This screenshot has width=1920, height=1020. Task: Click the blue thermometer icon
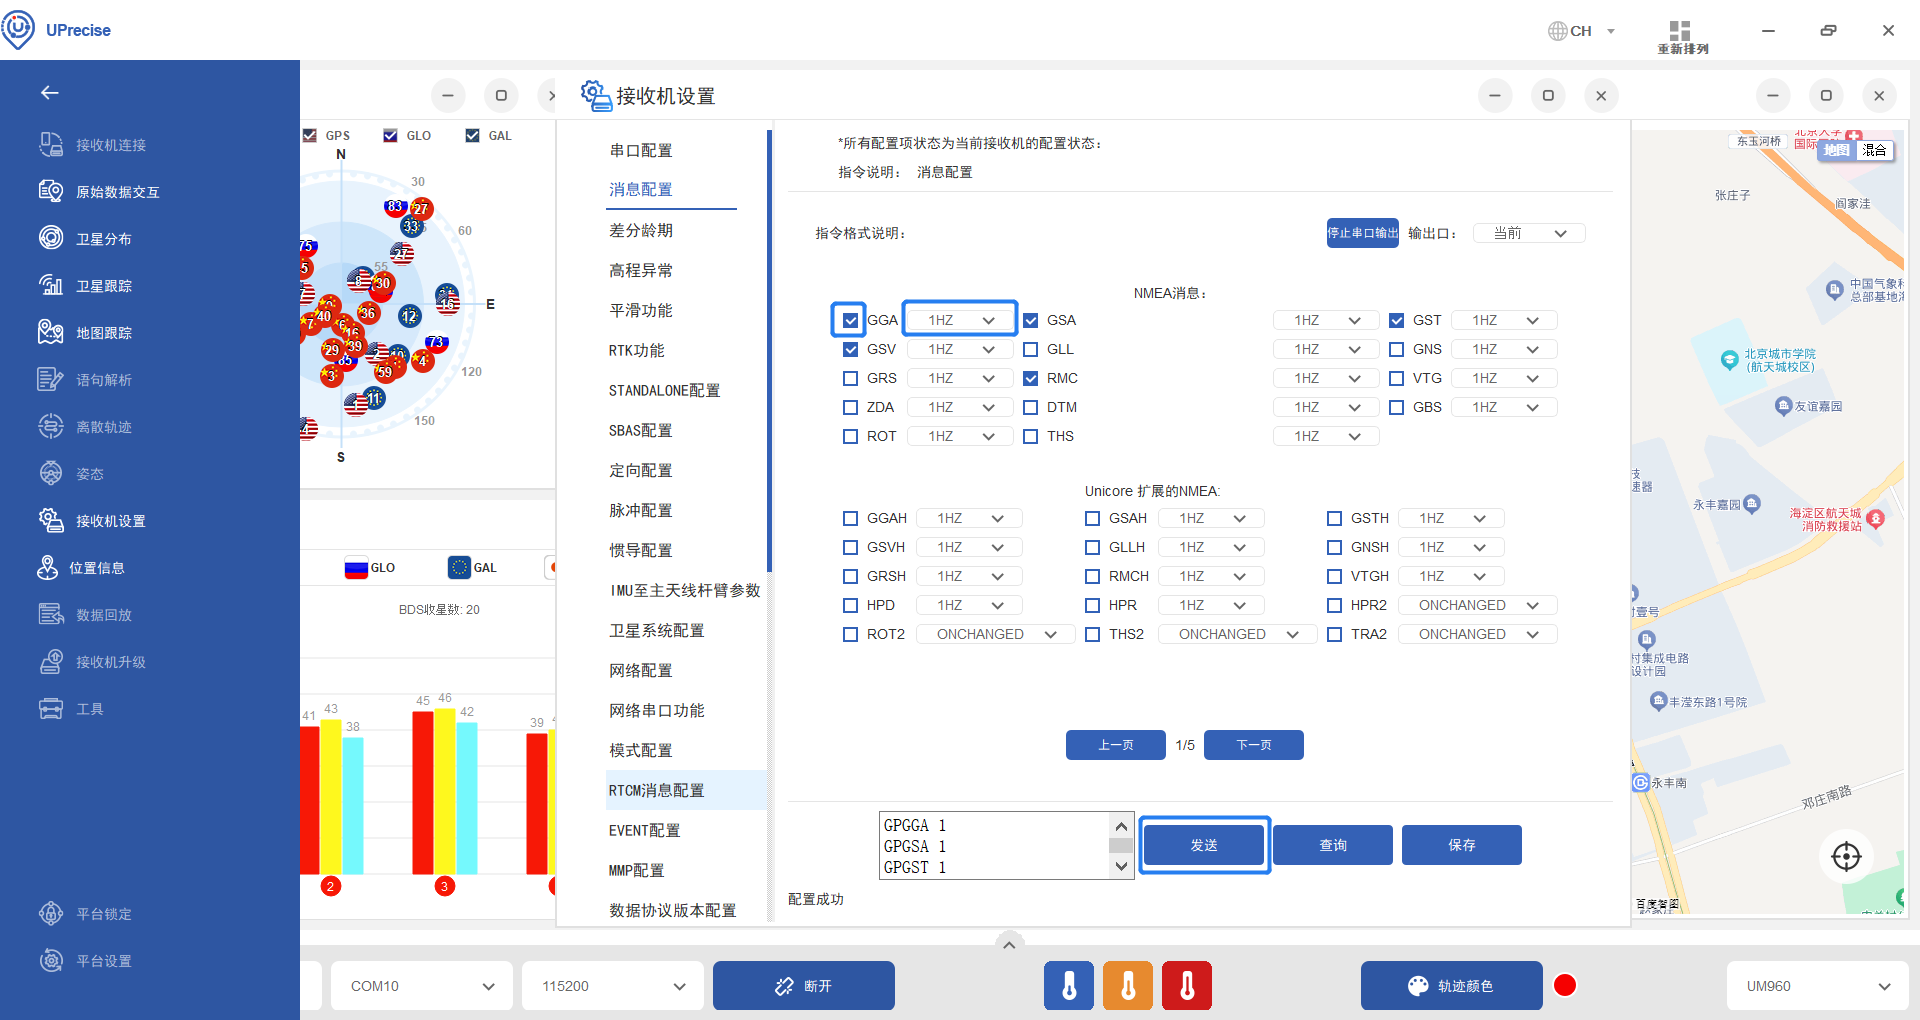[x=1069, y=986]
